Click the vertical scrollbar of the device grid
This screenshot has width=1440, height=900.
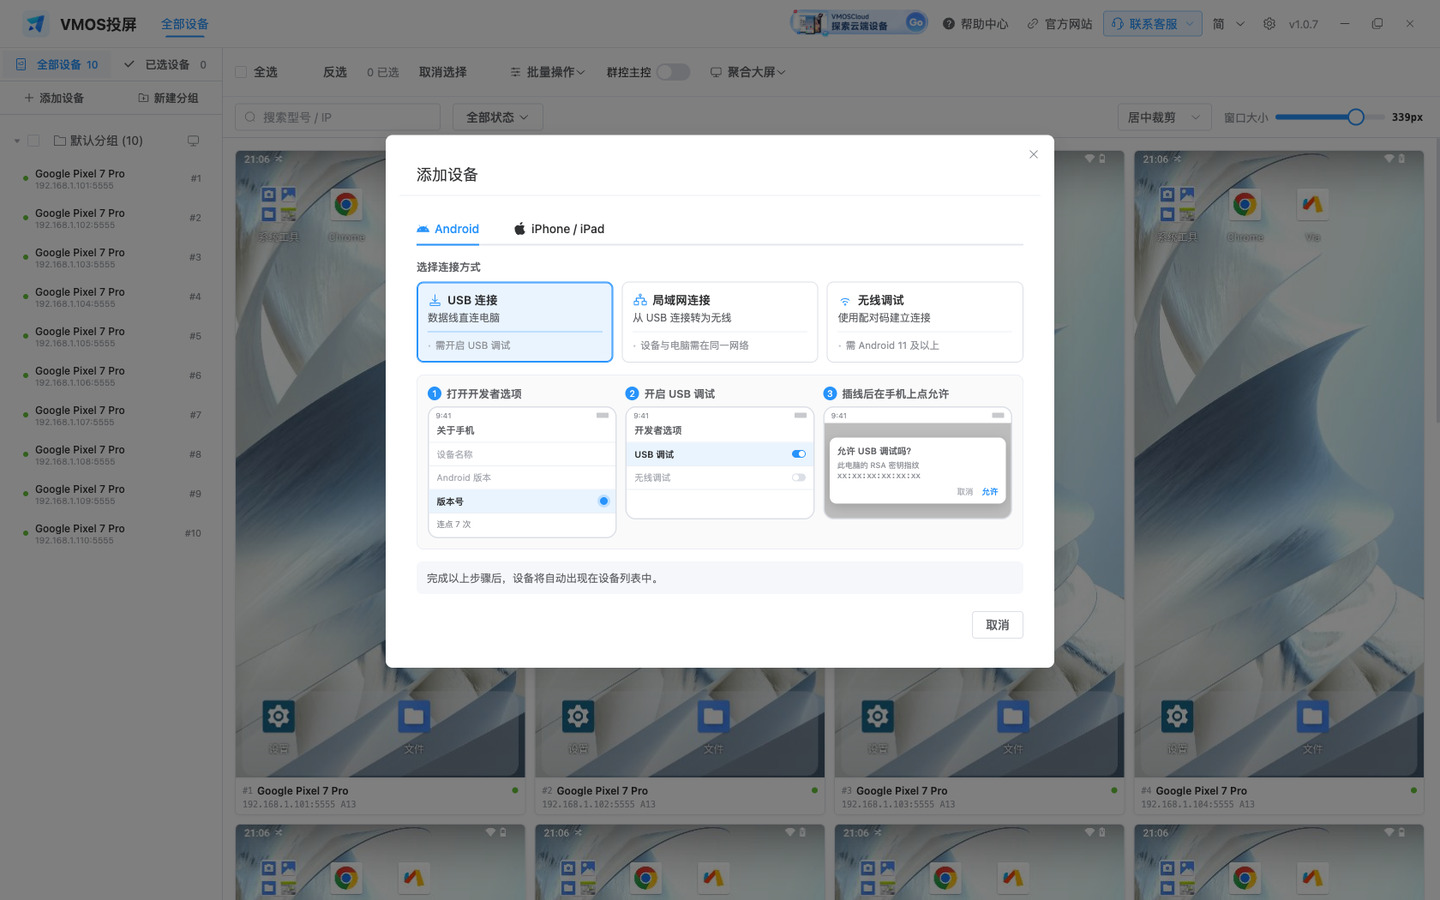pos(1435,280)
